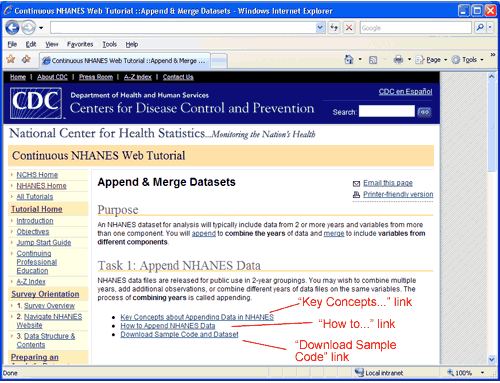Click the Local intranet zone icon
The image size is (500, 383).
[359, 372]
